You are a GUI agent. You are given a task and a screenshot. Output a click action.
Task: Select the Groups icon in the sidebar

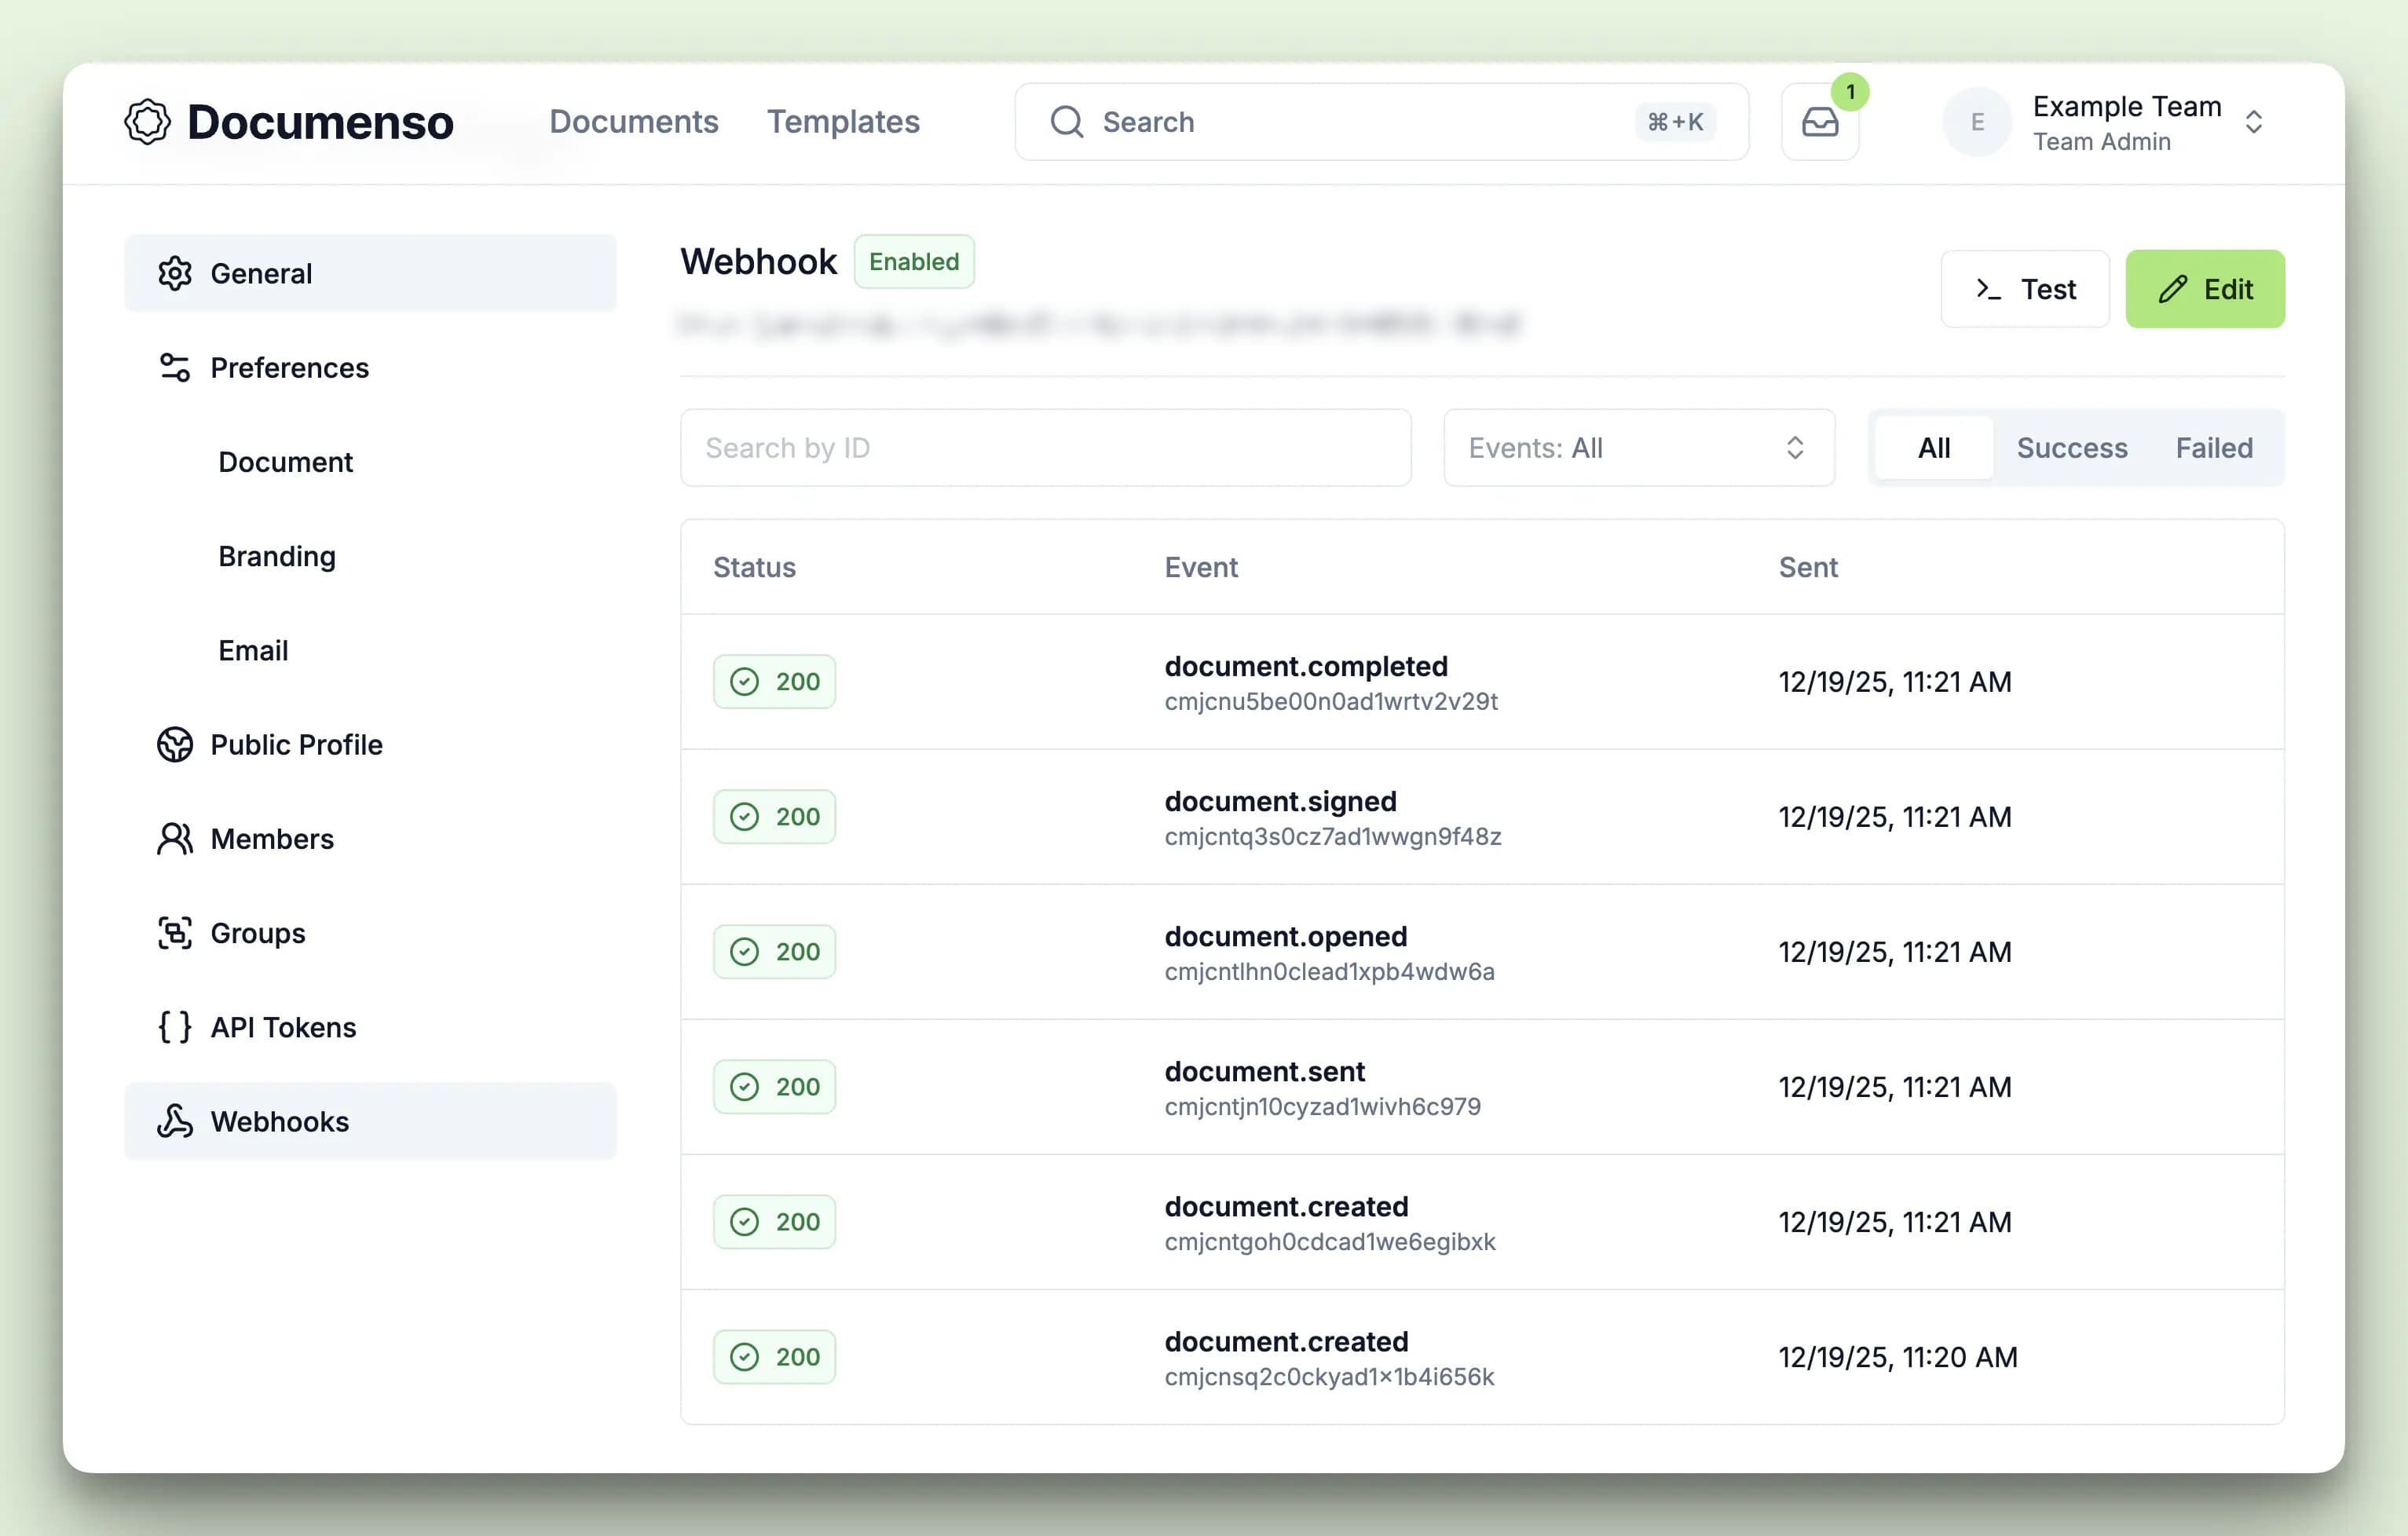175,932
